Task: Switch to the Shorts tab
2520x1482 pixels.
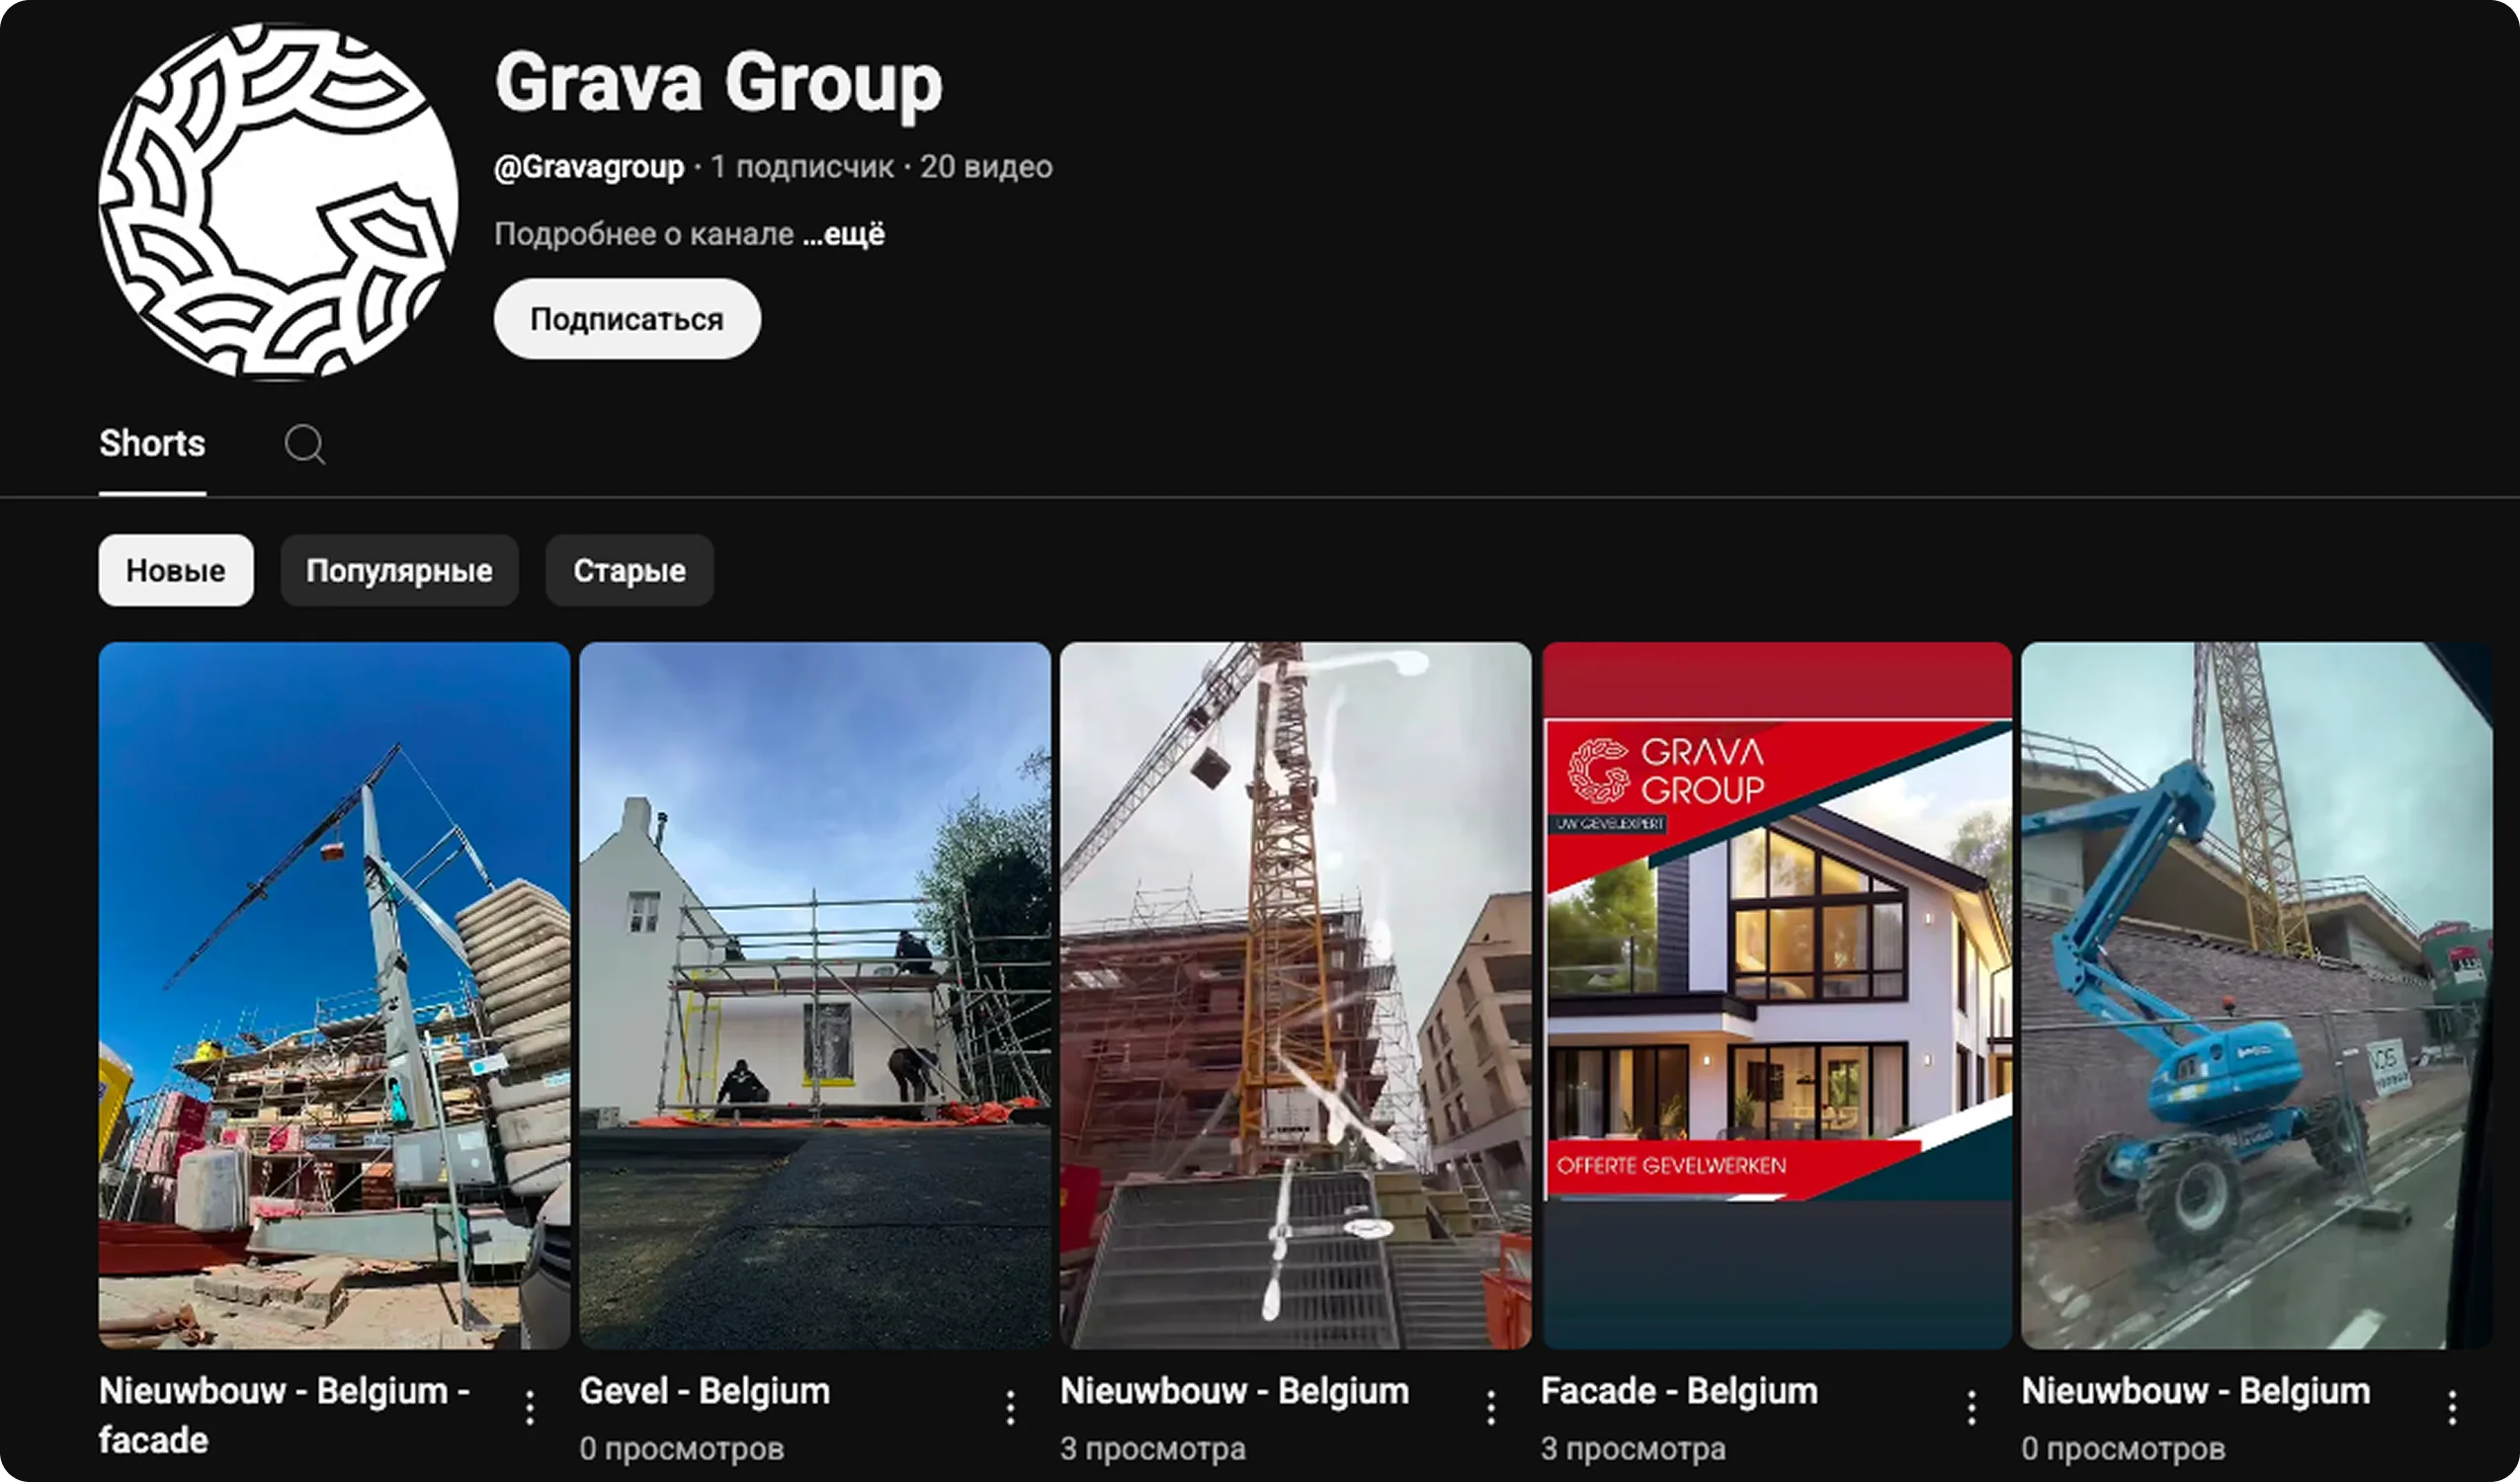Action: point(152,443)
